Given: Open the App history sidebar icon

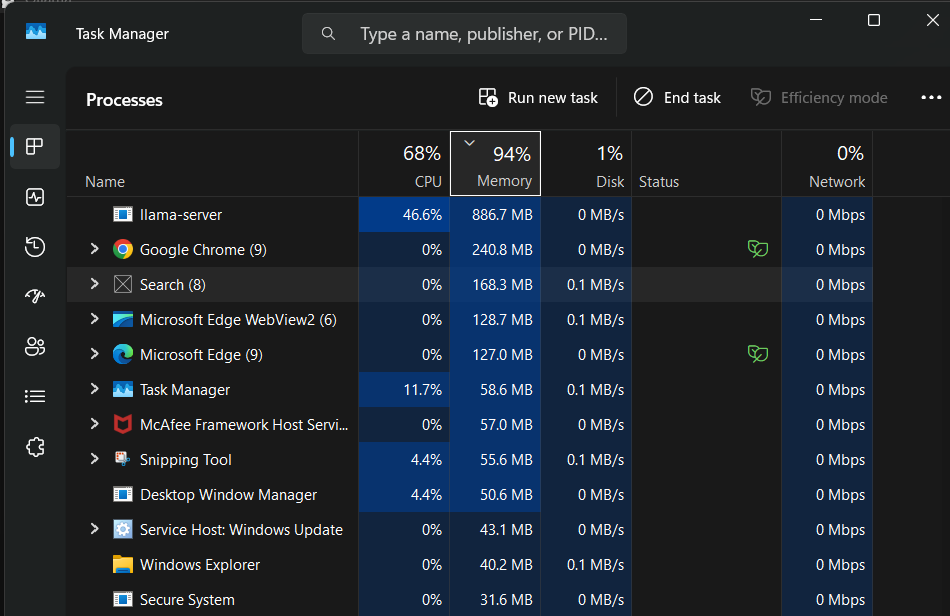Looking at the screenshot, I should [35, 247].
